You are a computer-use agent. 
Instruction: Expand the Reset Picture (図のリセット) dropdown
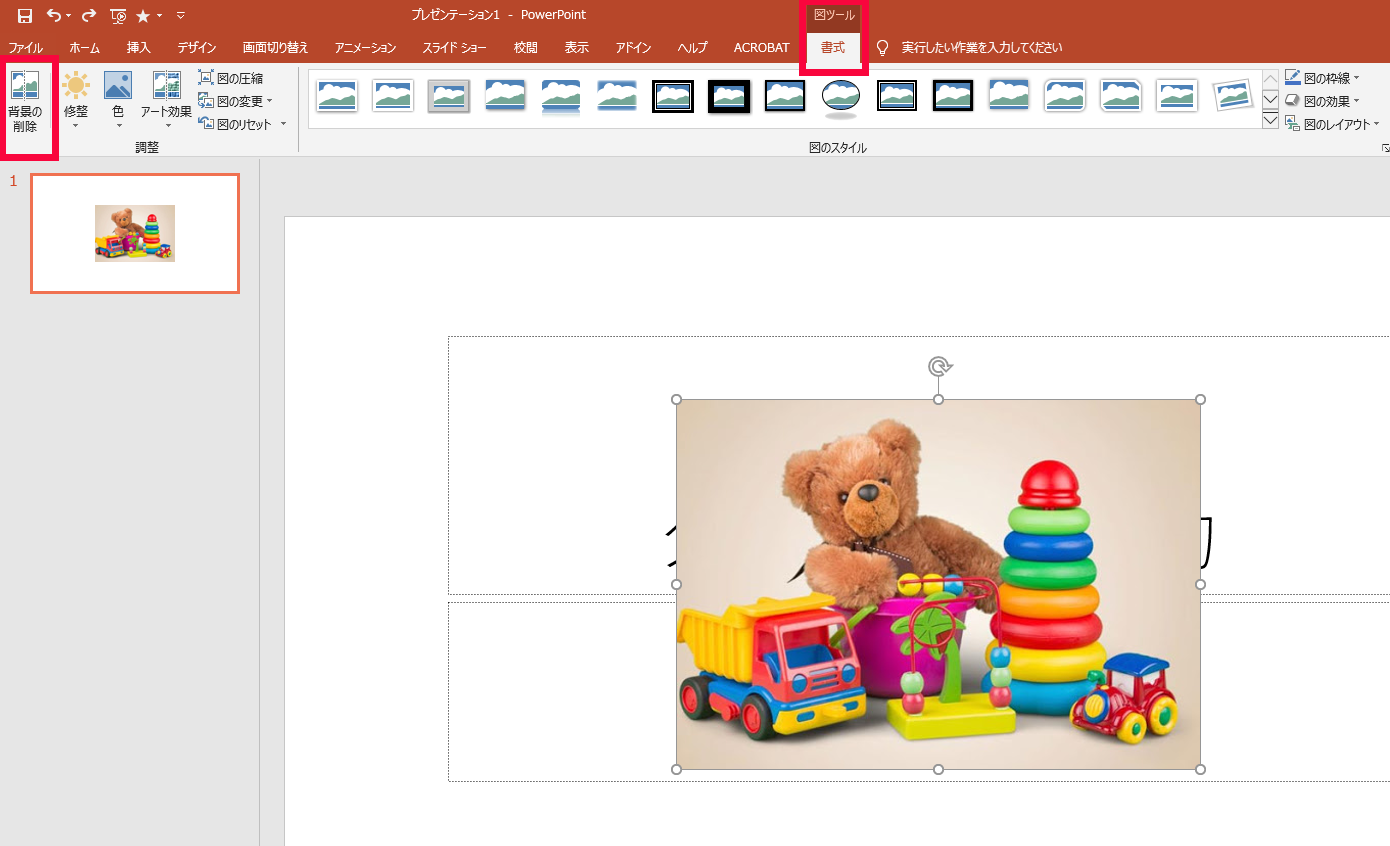(x=283, y=124)
